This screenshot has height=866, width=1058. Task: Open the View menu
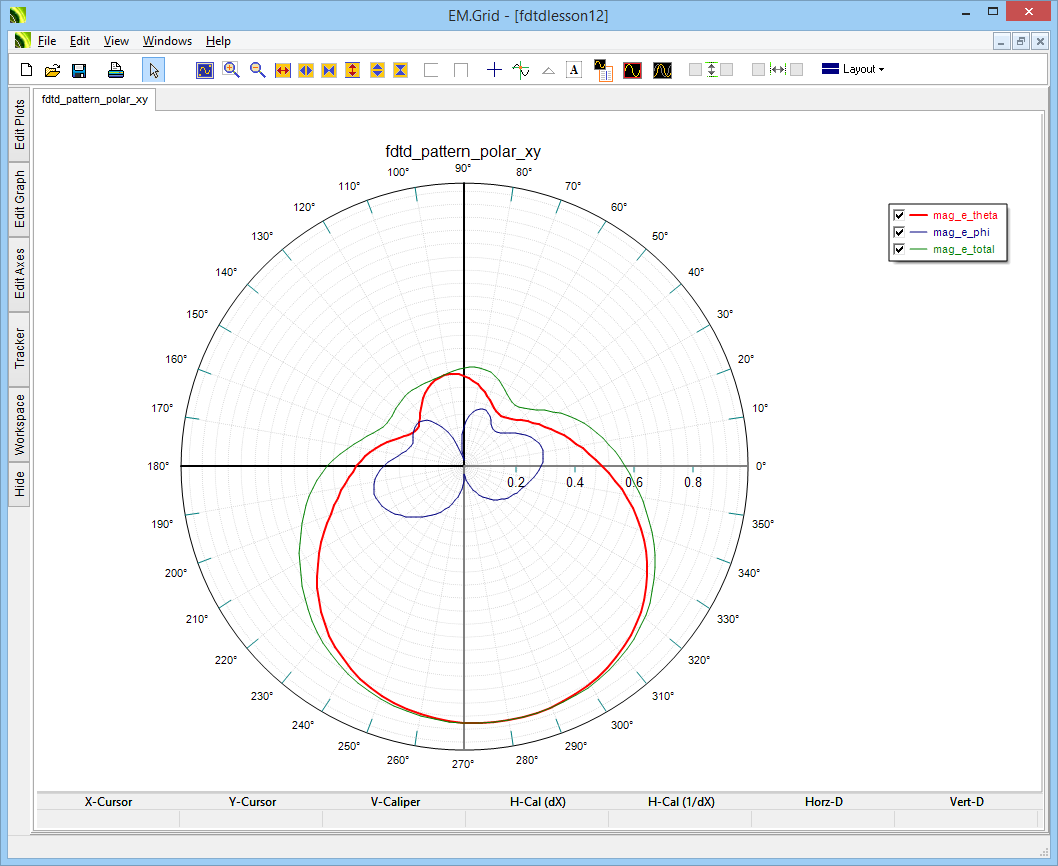(x=116, y=41)
